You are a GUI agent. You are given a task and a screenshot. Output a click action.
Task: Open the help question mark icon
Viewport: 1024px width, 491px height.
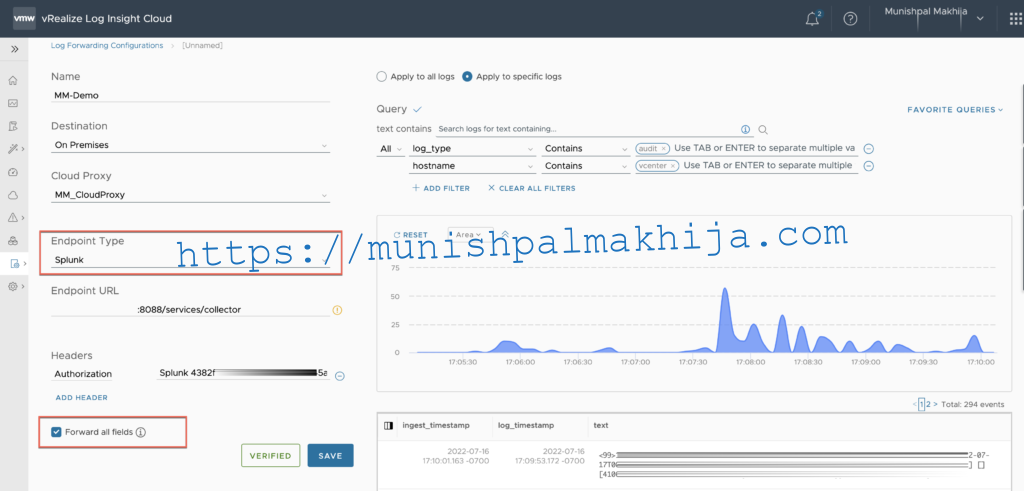pos(850,18)
